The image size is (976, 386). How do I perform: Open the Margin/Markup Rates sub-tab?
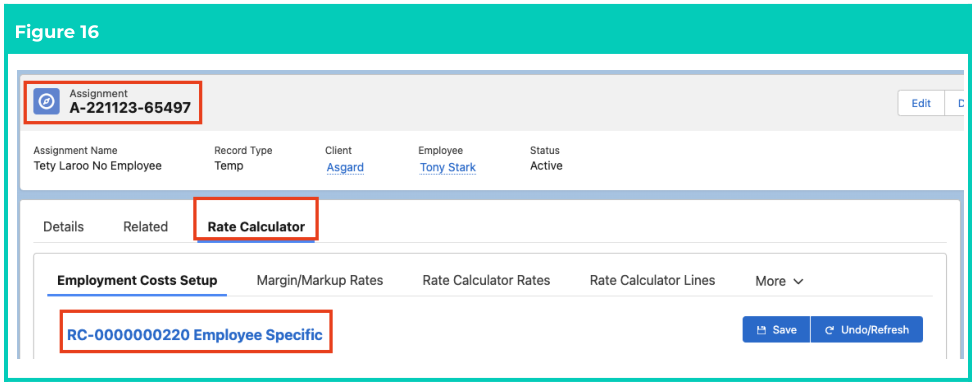(320, 280)
